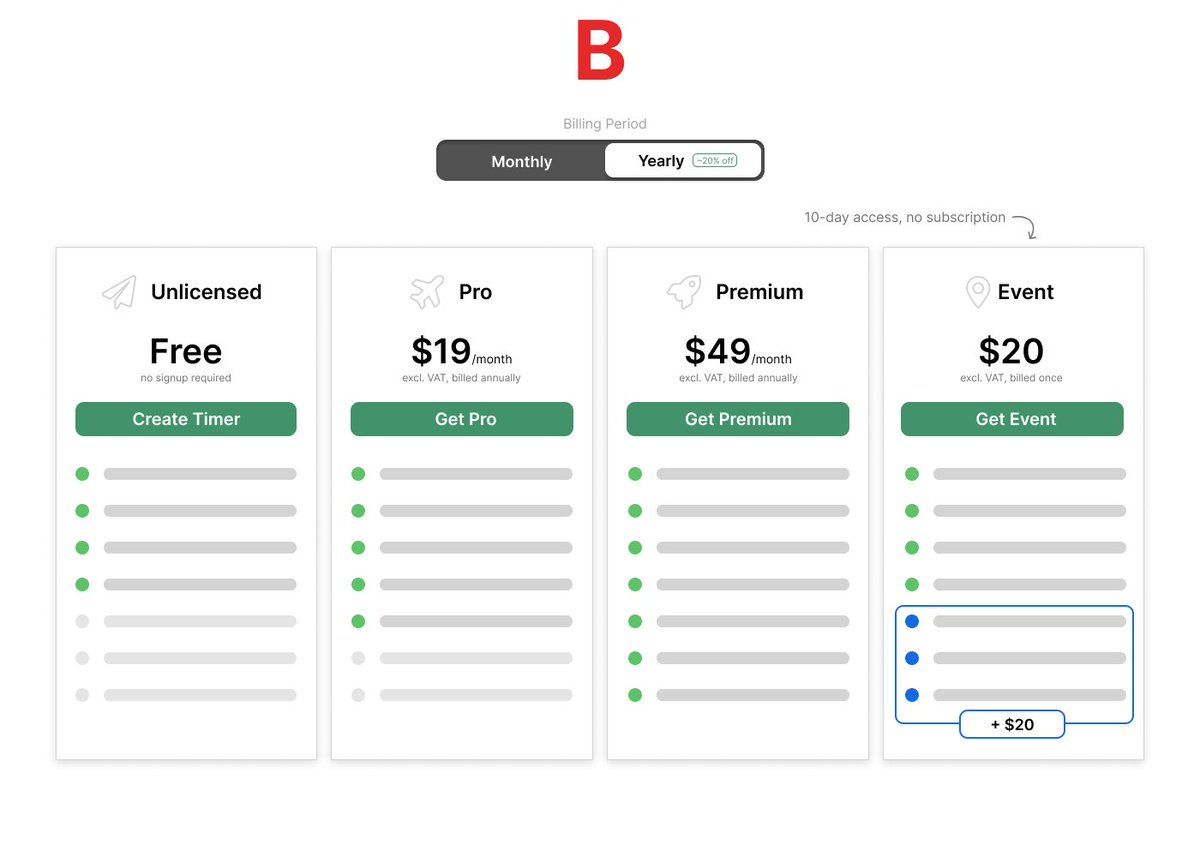Switch billing period to Monthly

click(521, 161)
